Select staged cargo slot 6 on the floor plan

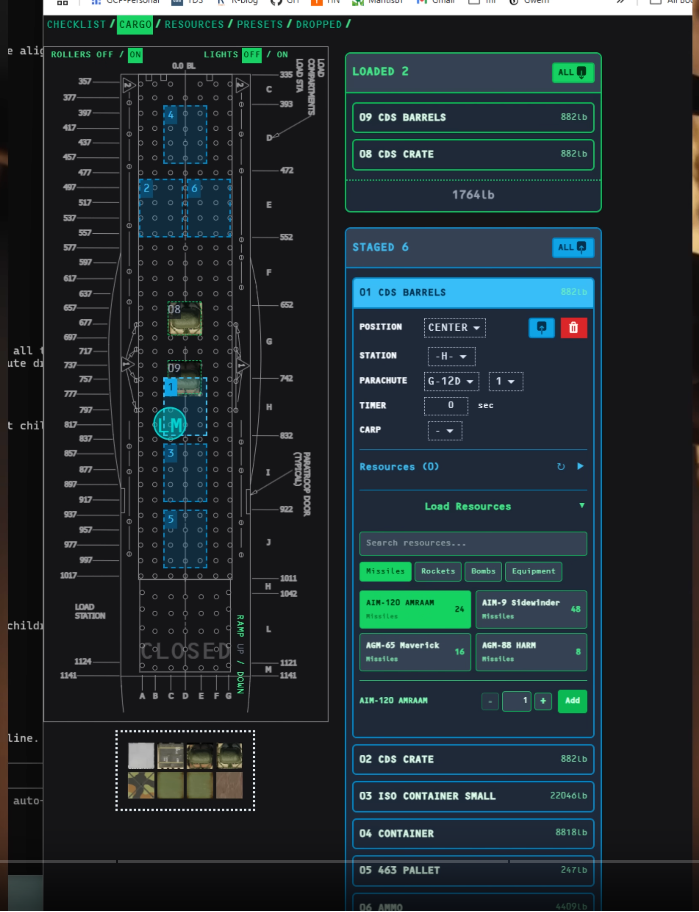[209, 208]
